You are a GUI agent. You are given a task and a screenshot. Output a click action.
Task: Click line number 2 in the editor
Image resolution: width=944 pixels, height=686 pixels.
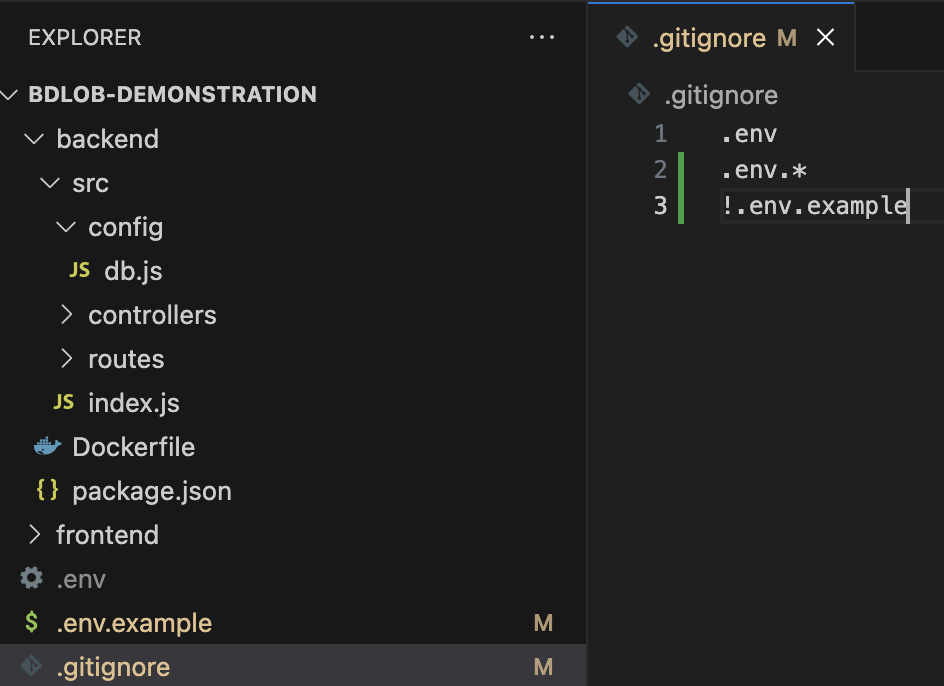(x=660, y=170)
